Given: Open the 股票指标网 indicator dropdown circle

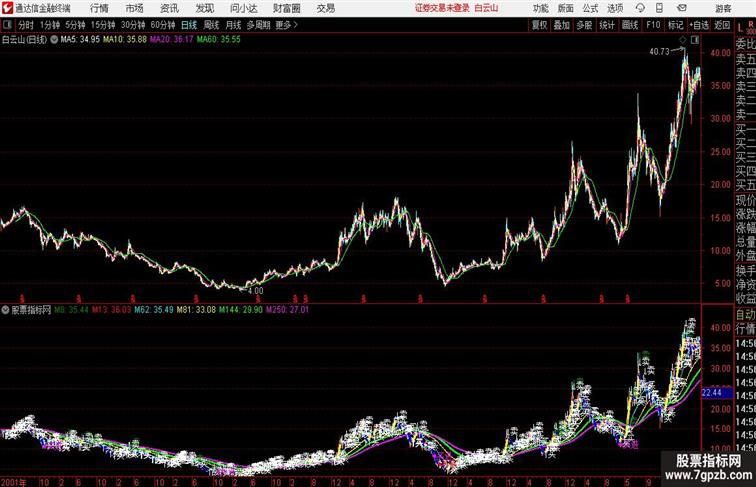Looking at the screenshot, I should pos(5,310).
